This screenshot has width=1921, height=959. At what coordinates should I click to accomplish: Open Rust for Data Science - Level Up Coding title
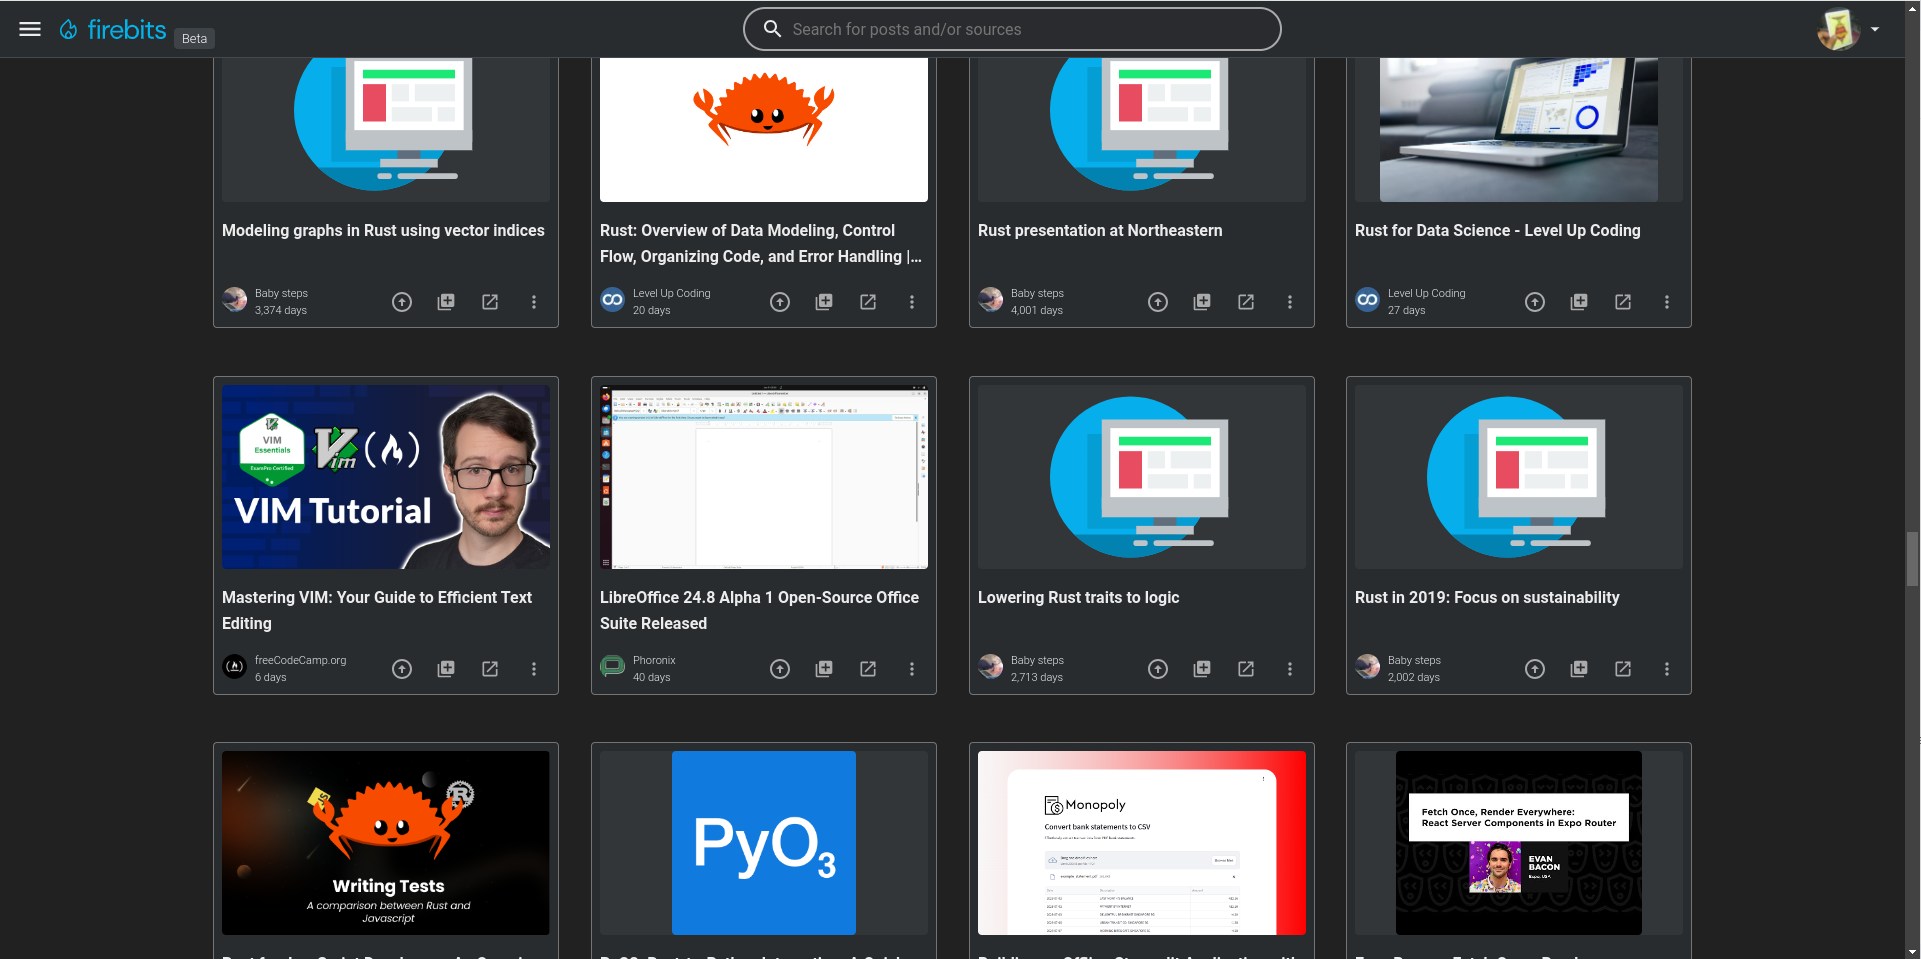point(1497,231)
